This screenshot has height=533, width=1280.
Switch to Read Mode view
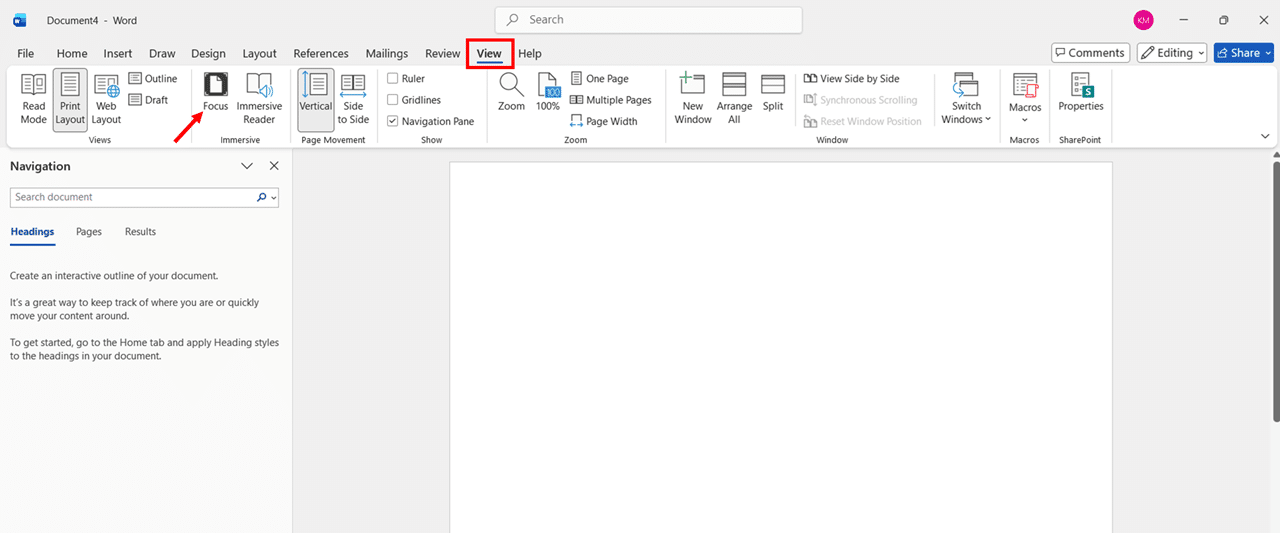[x=34, y=99]
